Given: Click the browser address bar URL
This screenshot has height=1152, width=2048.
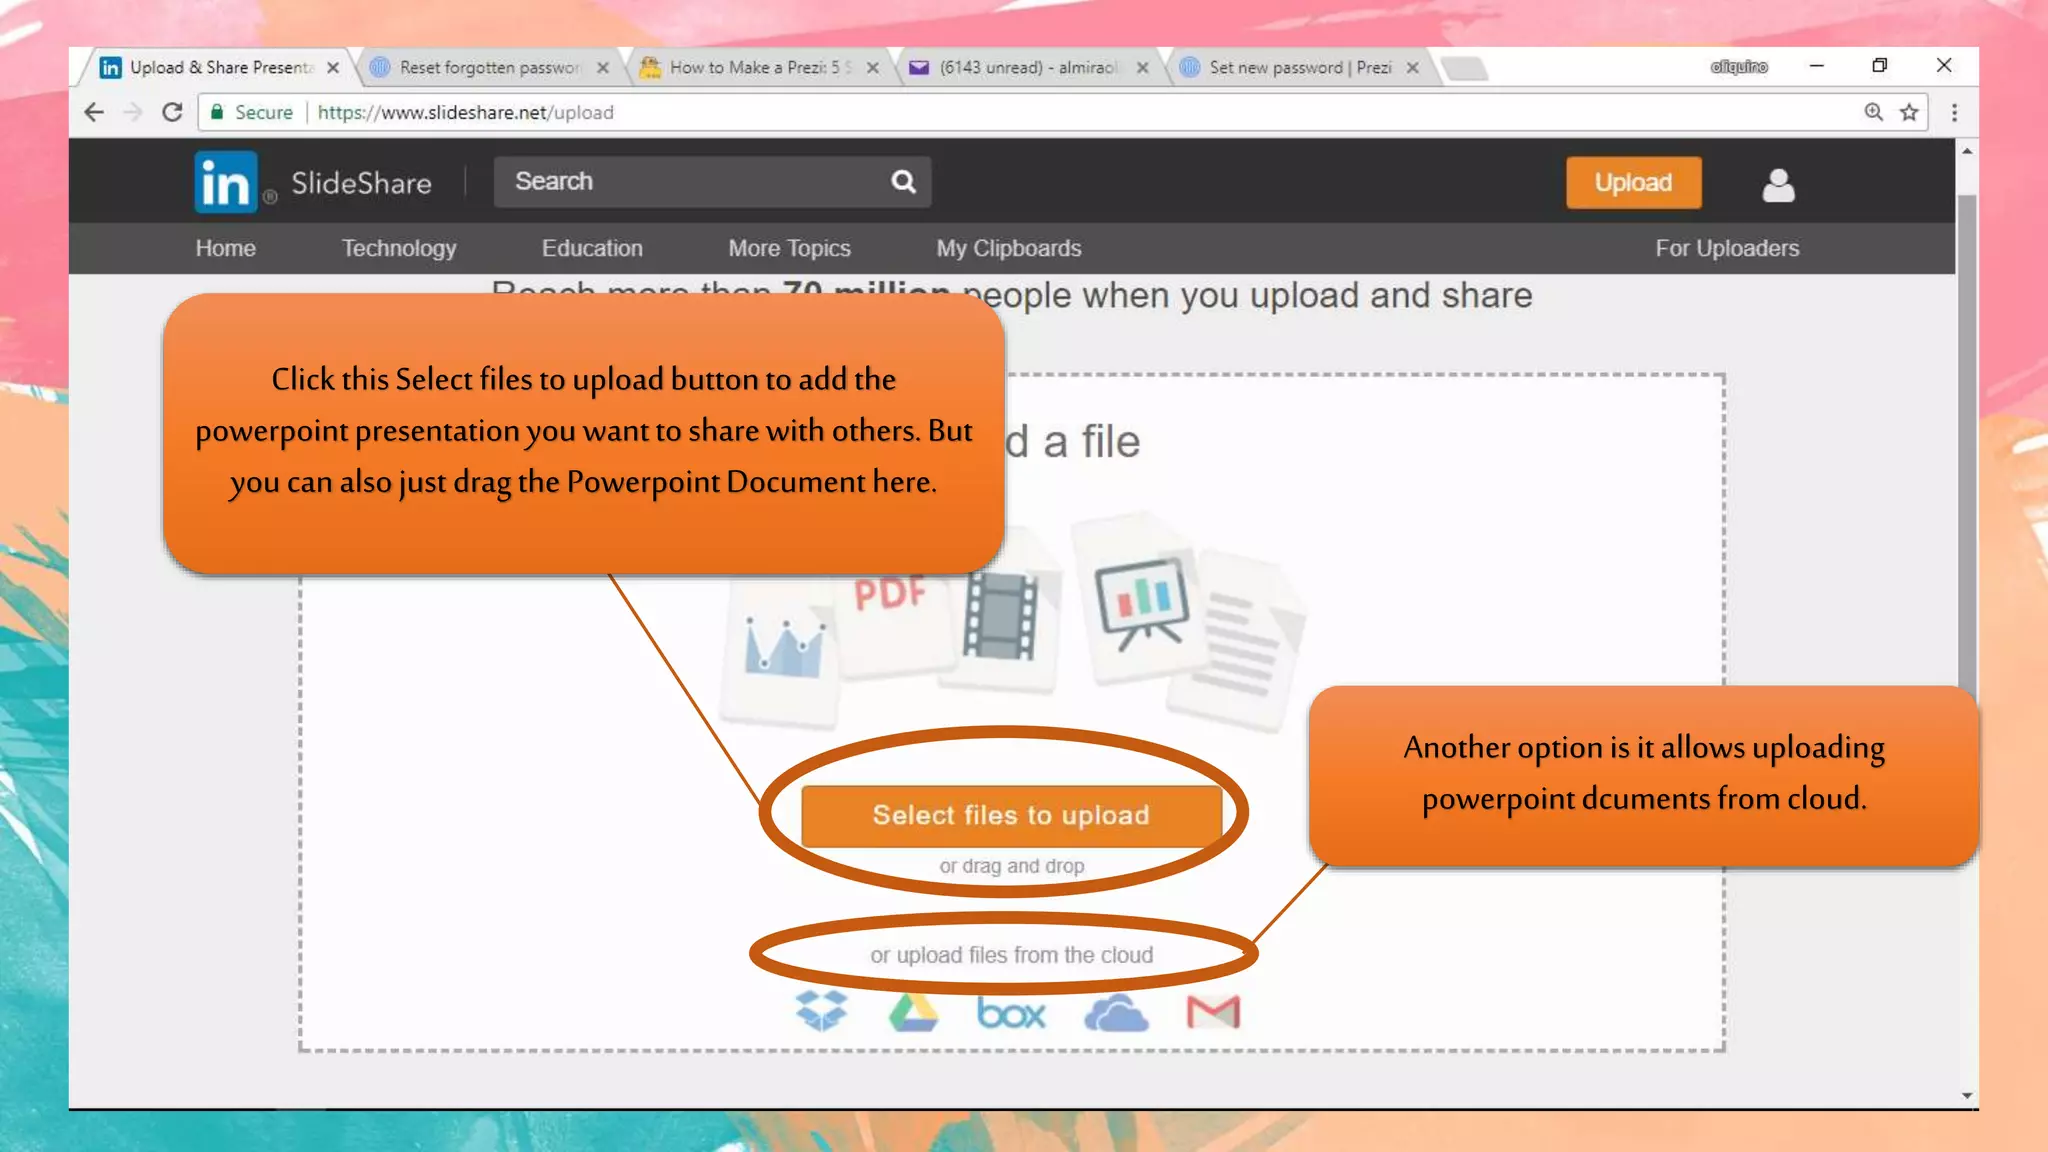Looking at the screenshot, I should coord(465,112).
